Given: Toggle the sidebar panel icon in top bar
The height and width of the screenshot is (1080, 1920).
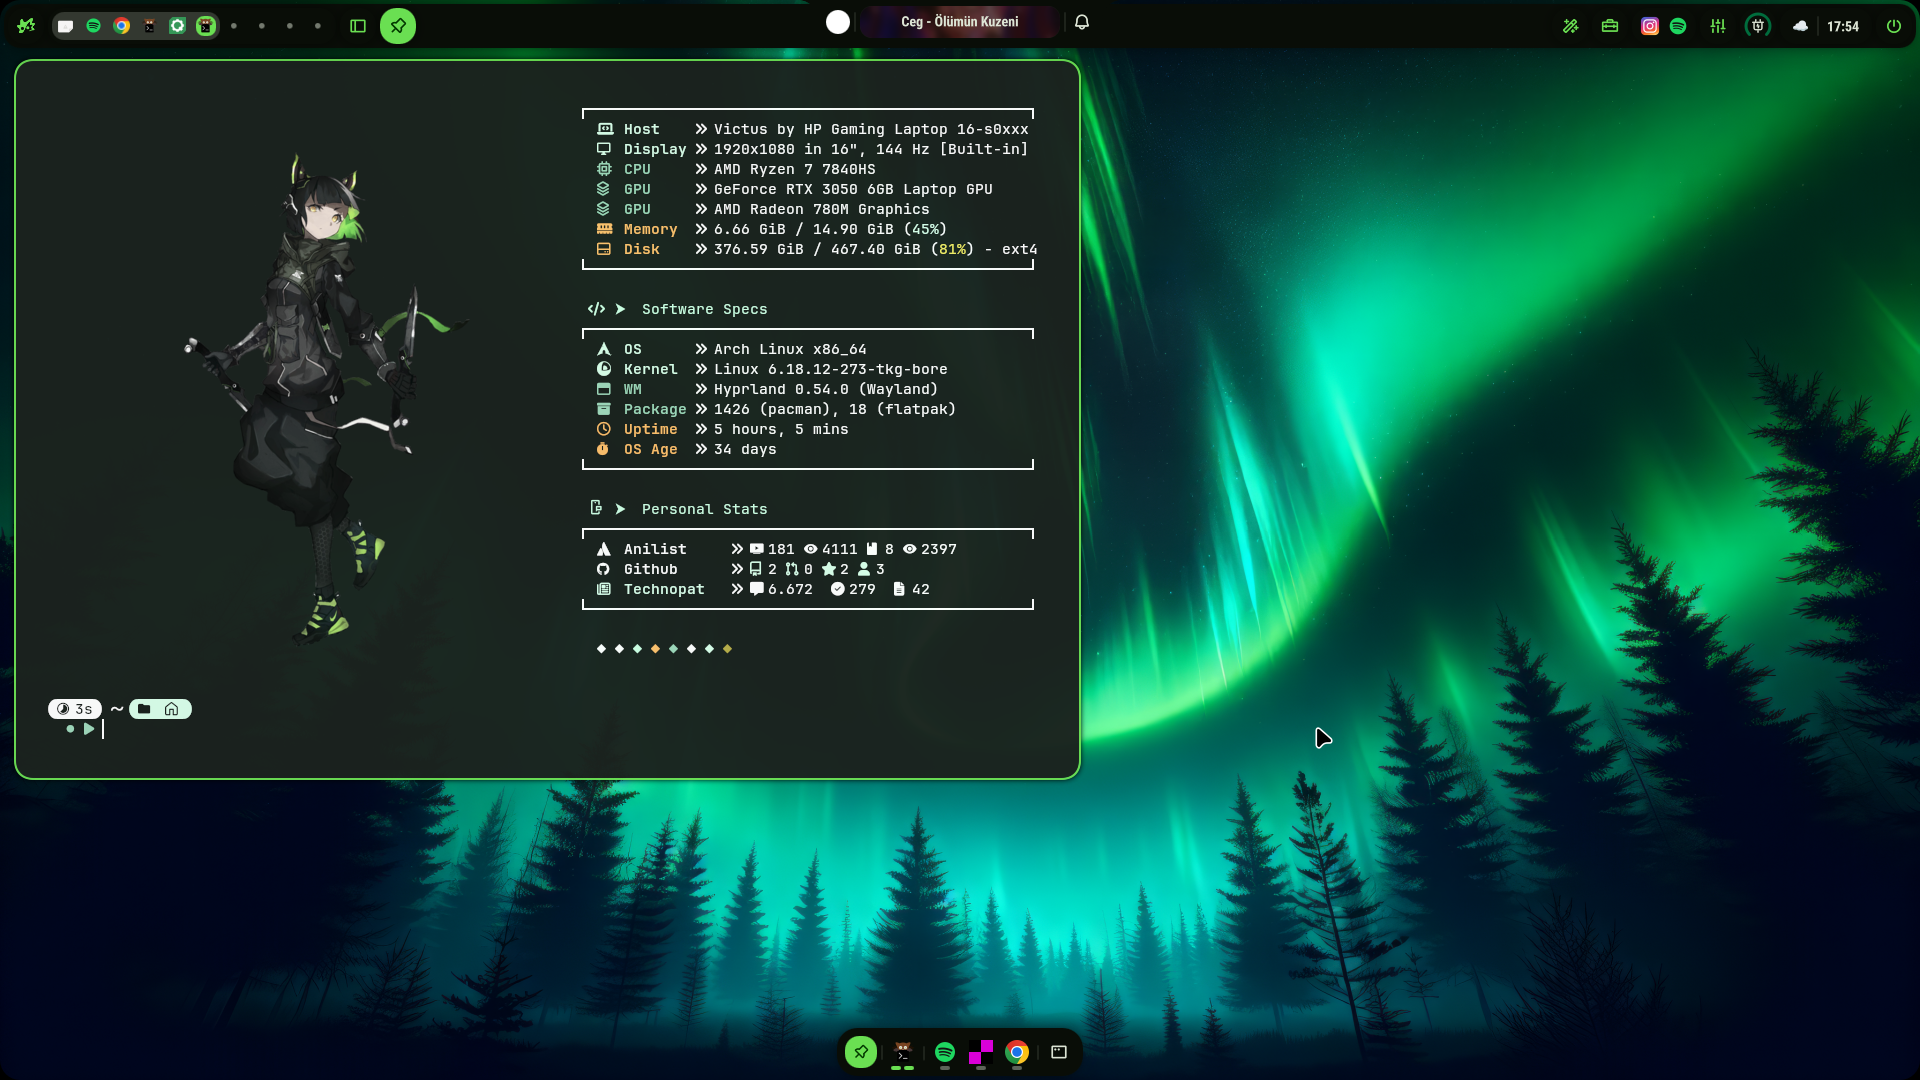Looking at the screenshot, I should tap(358, 26).
